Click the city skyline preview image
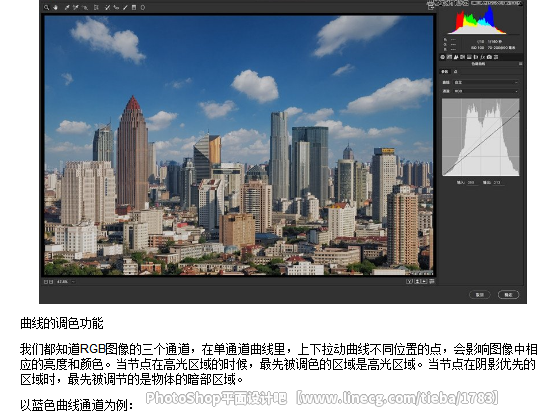Image resolution: width=554 pixels, height=417 pixels. pos(238,145)
